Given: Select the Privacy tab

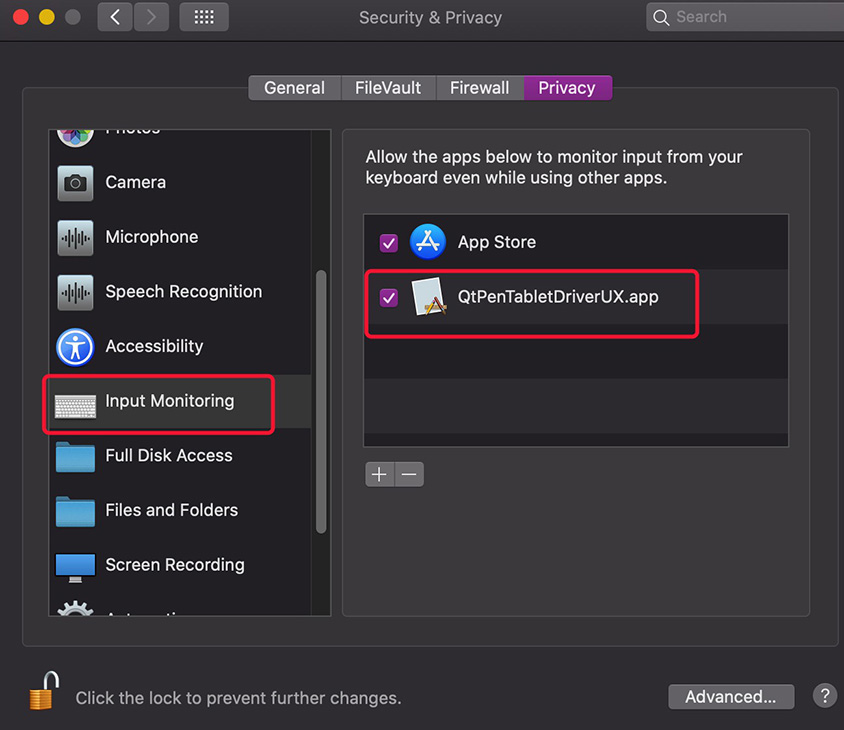Looking at the screenshot, I should tap(567, 88).
